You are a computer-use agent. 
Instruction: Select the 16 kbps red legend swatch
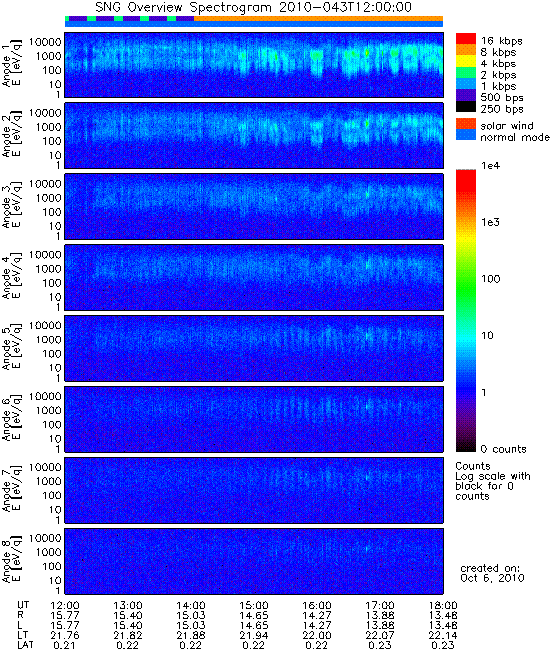coord(466,38)
